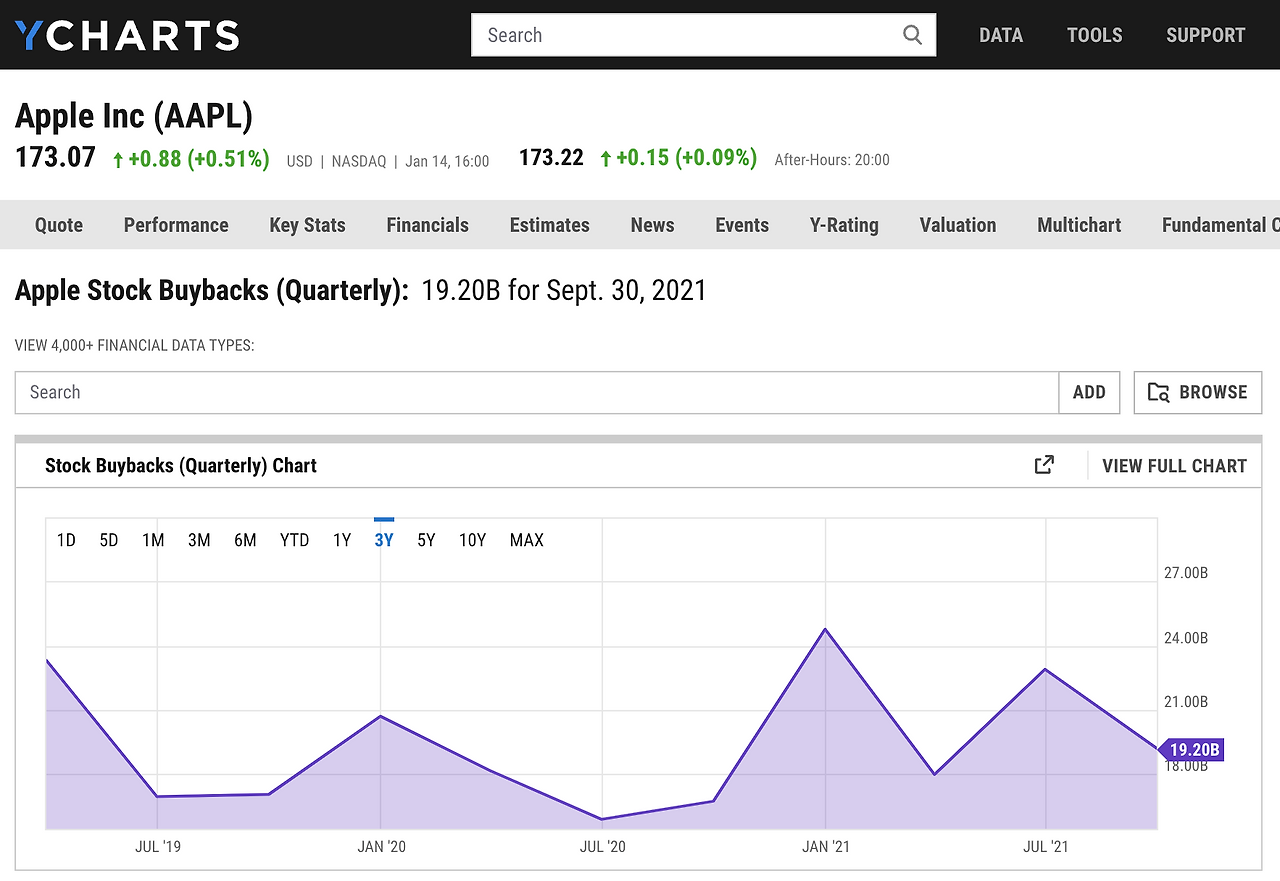Click the +0.15 (+0.09%) after-hours change
This screenshot has height=881, width=1280.
678,158
